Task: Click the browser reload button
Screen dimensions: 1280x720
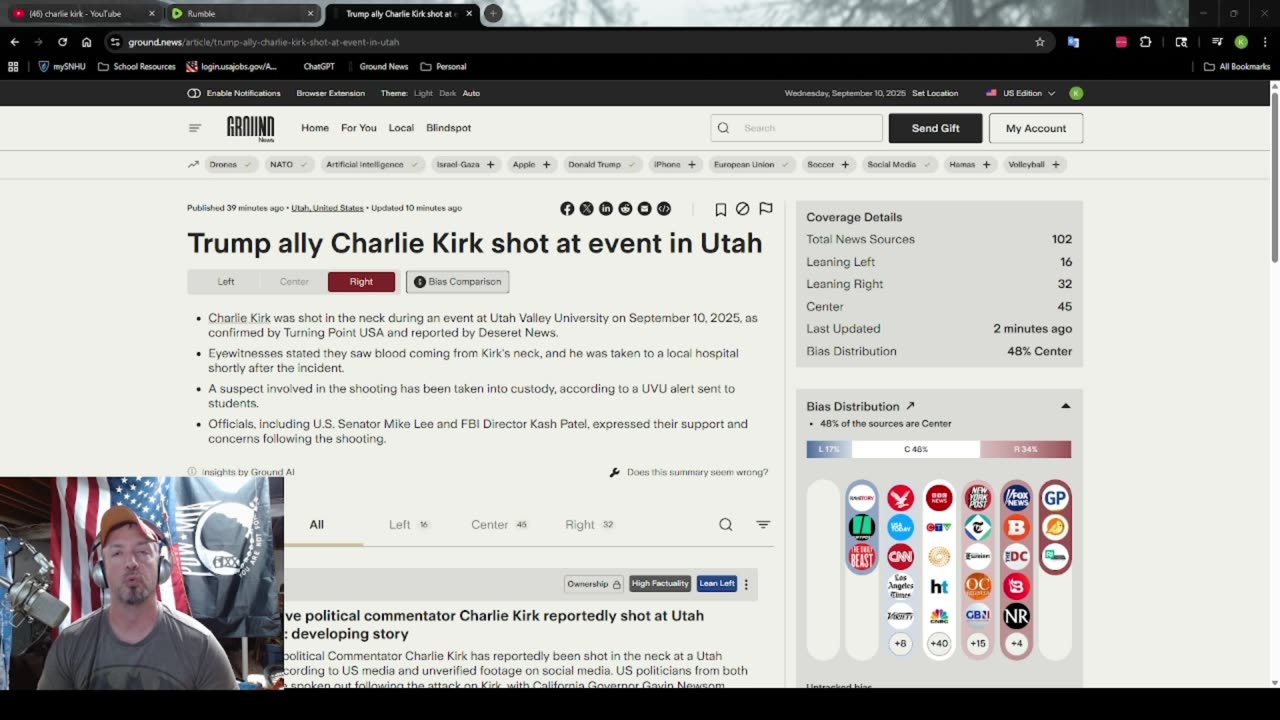Action: (x=62, y=42)
